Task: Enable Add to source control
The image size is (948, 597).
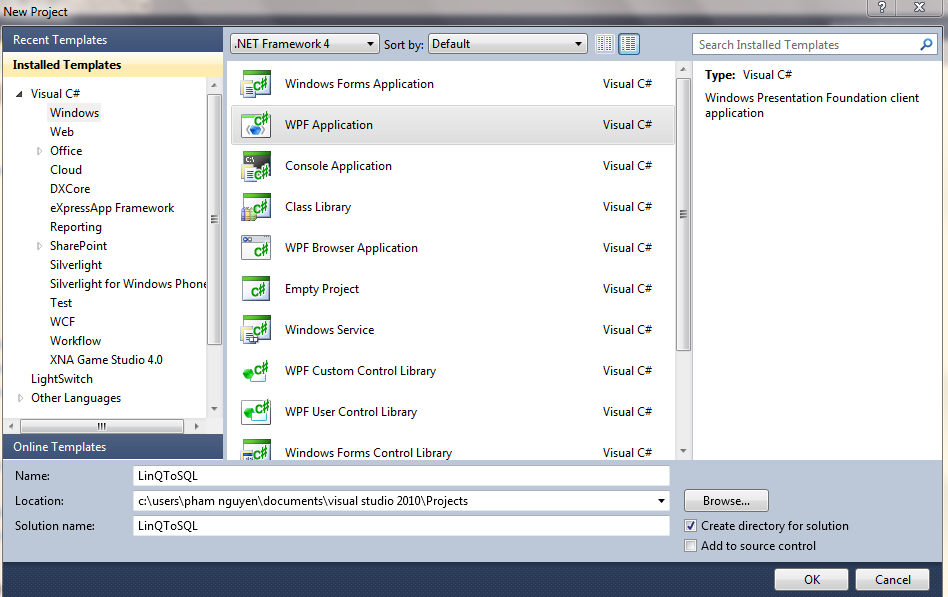Action: 691,546
